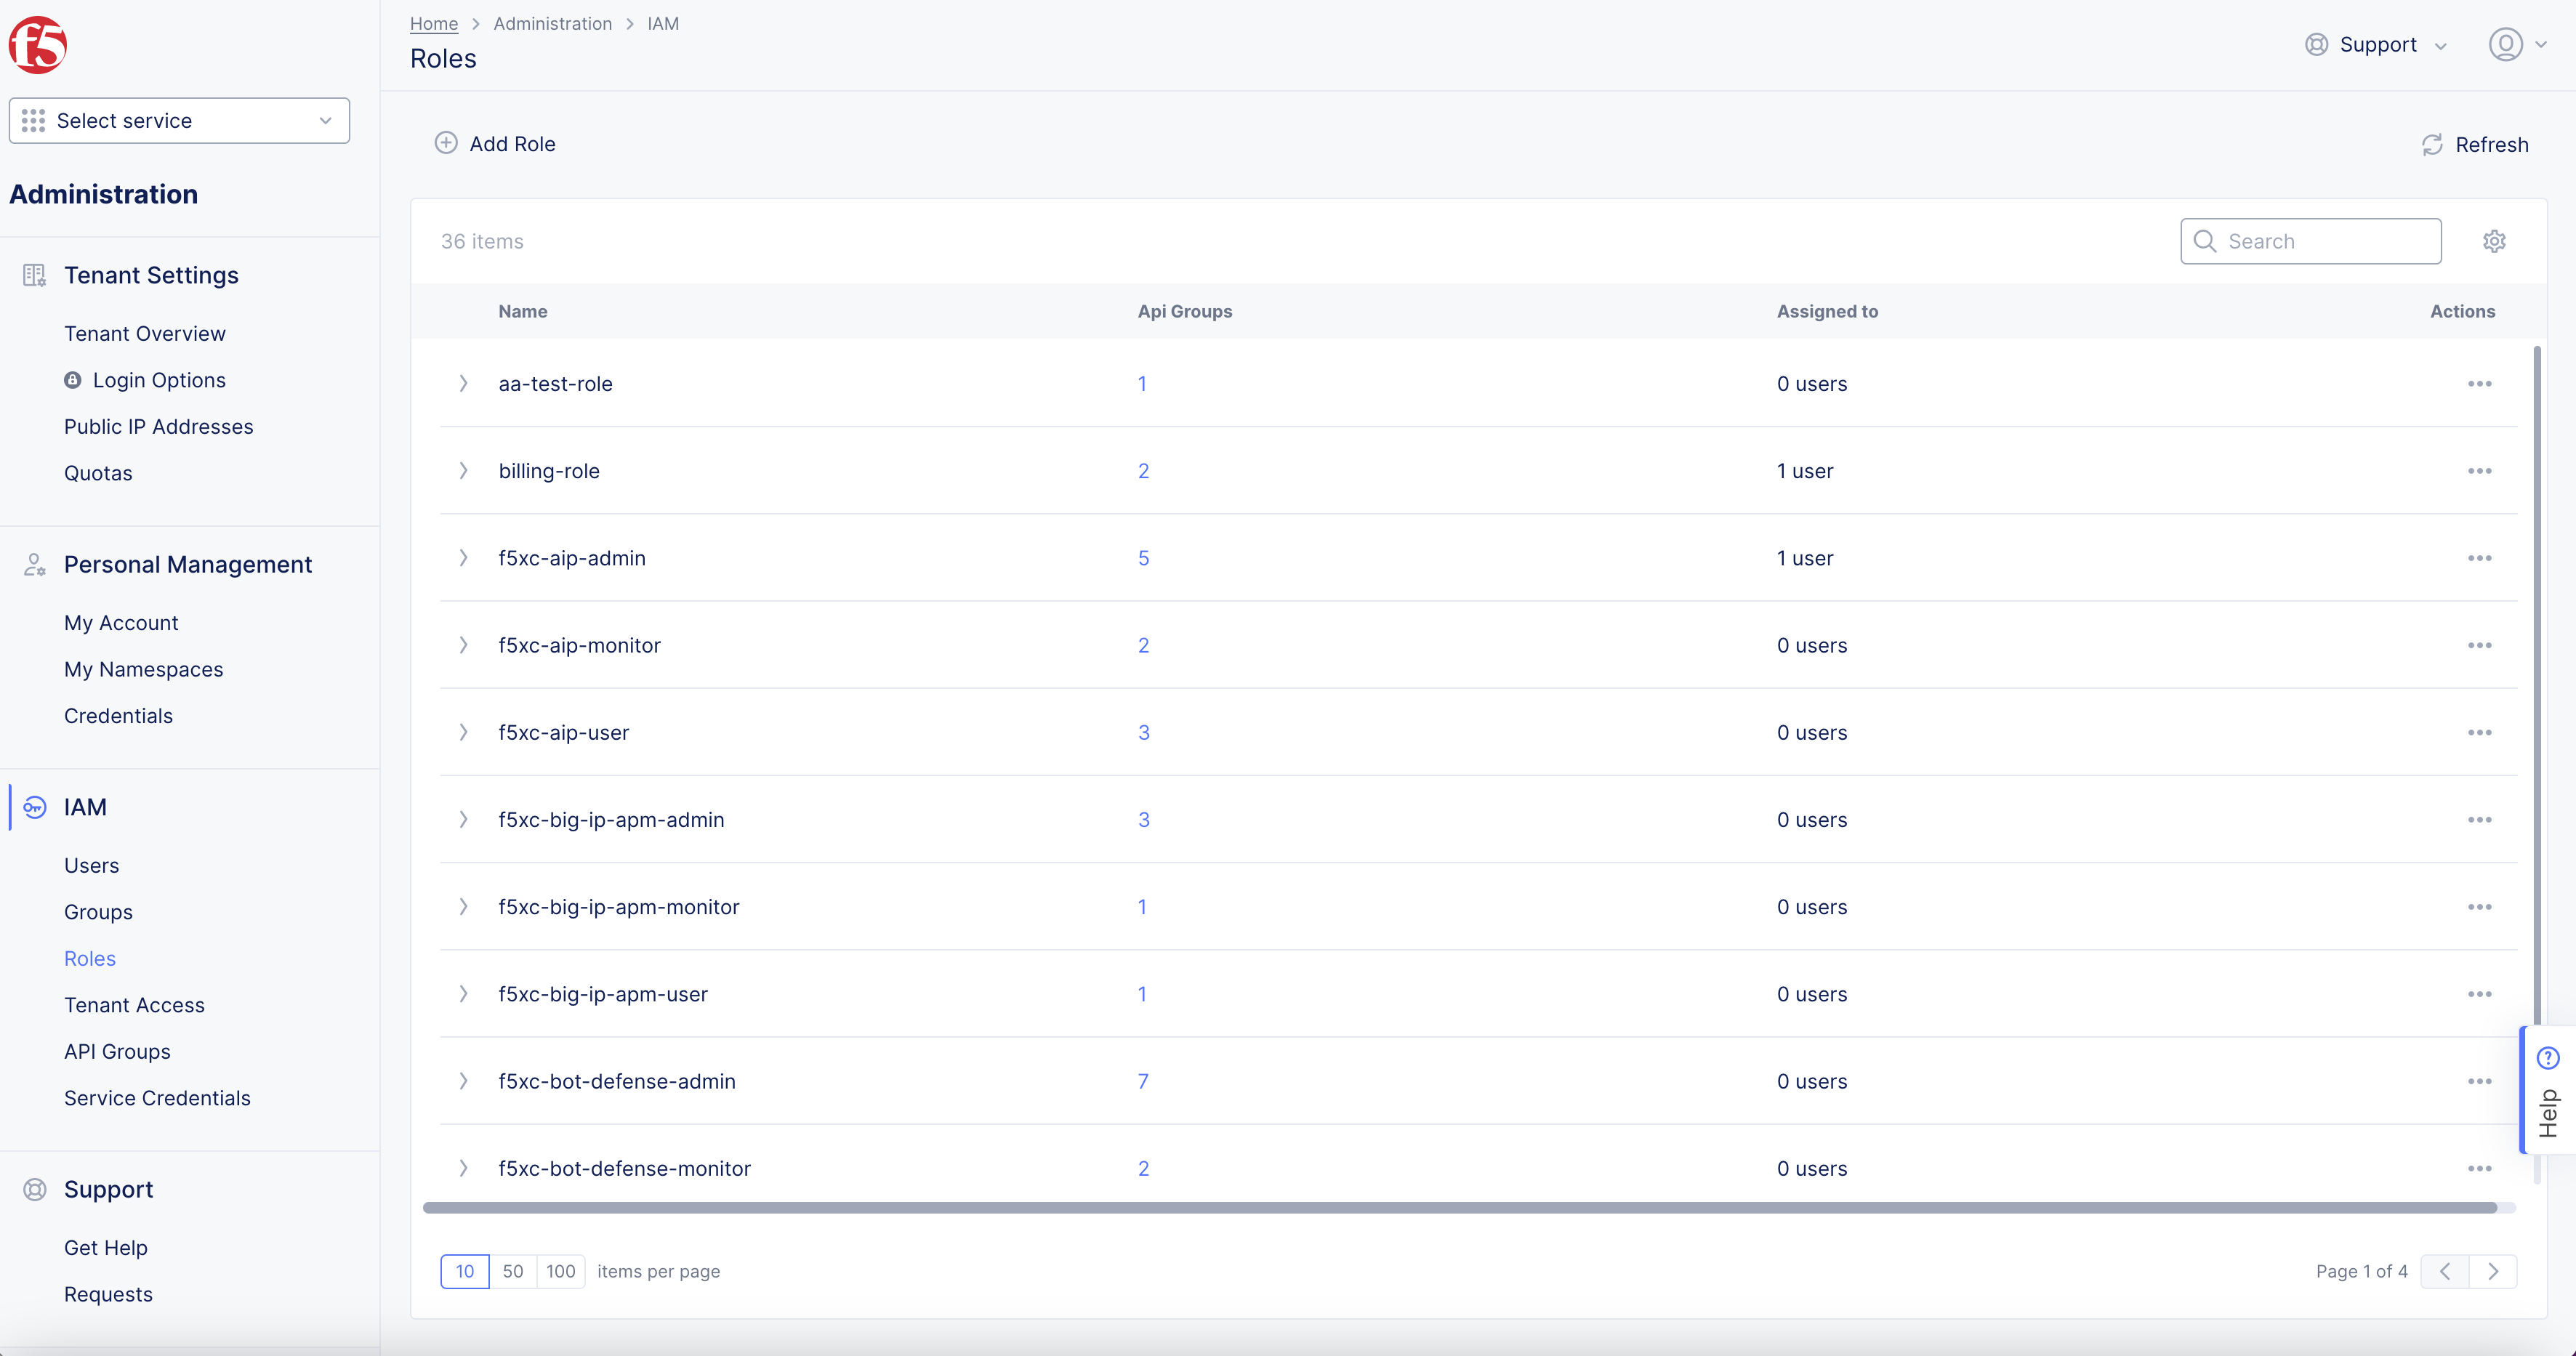
Task: Open the Select service dropdown
Action: tap(179, 121)
